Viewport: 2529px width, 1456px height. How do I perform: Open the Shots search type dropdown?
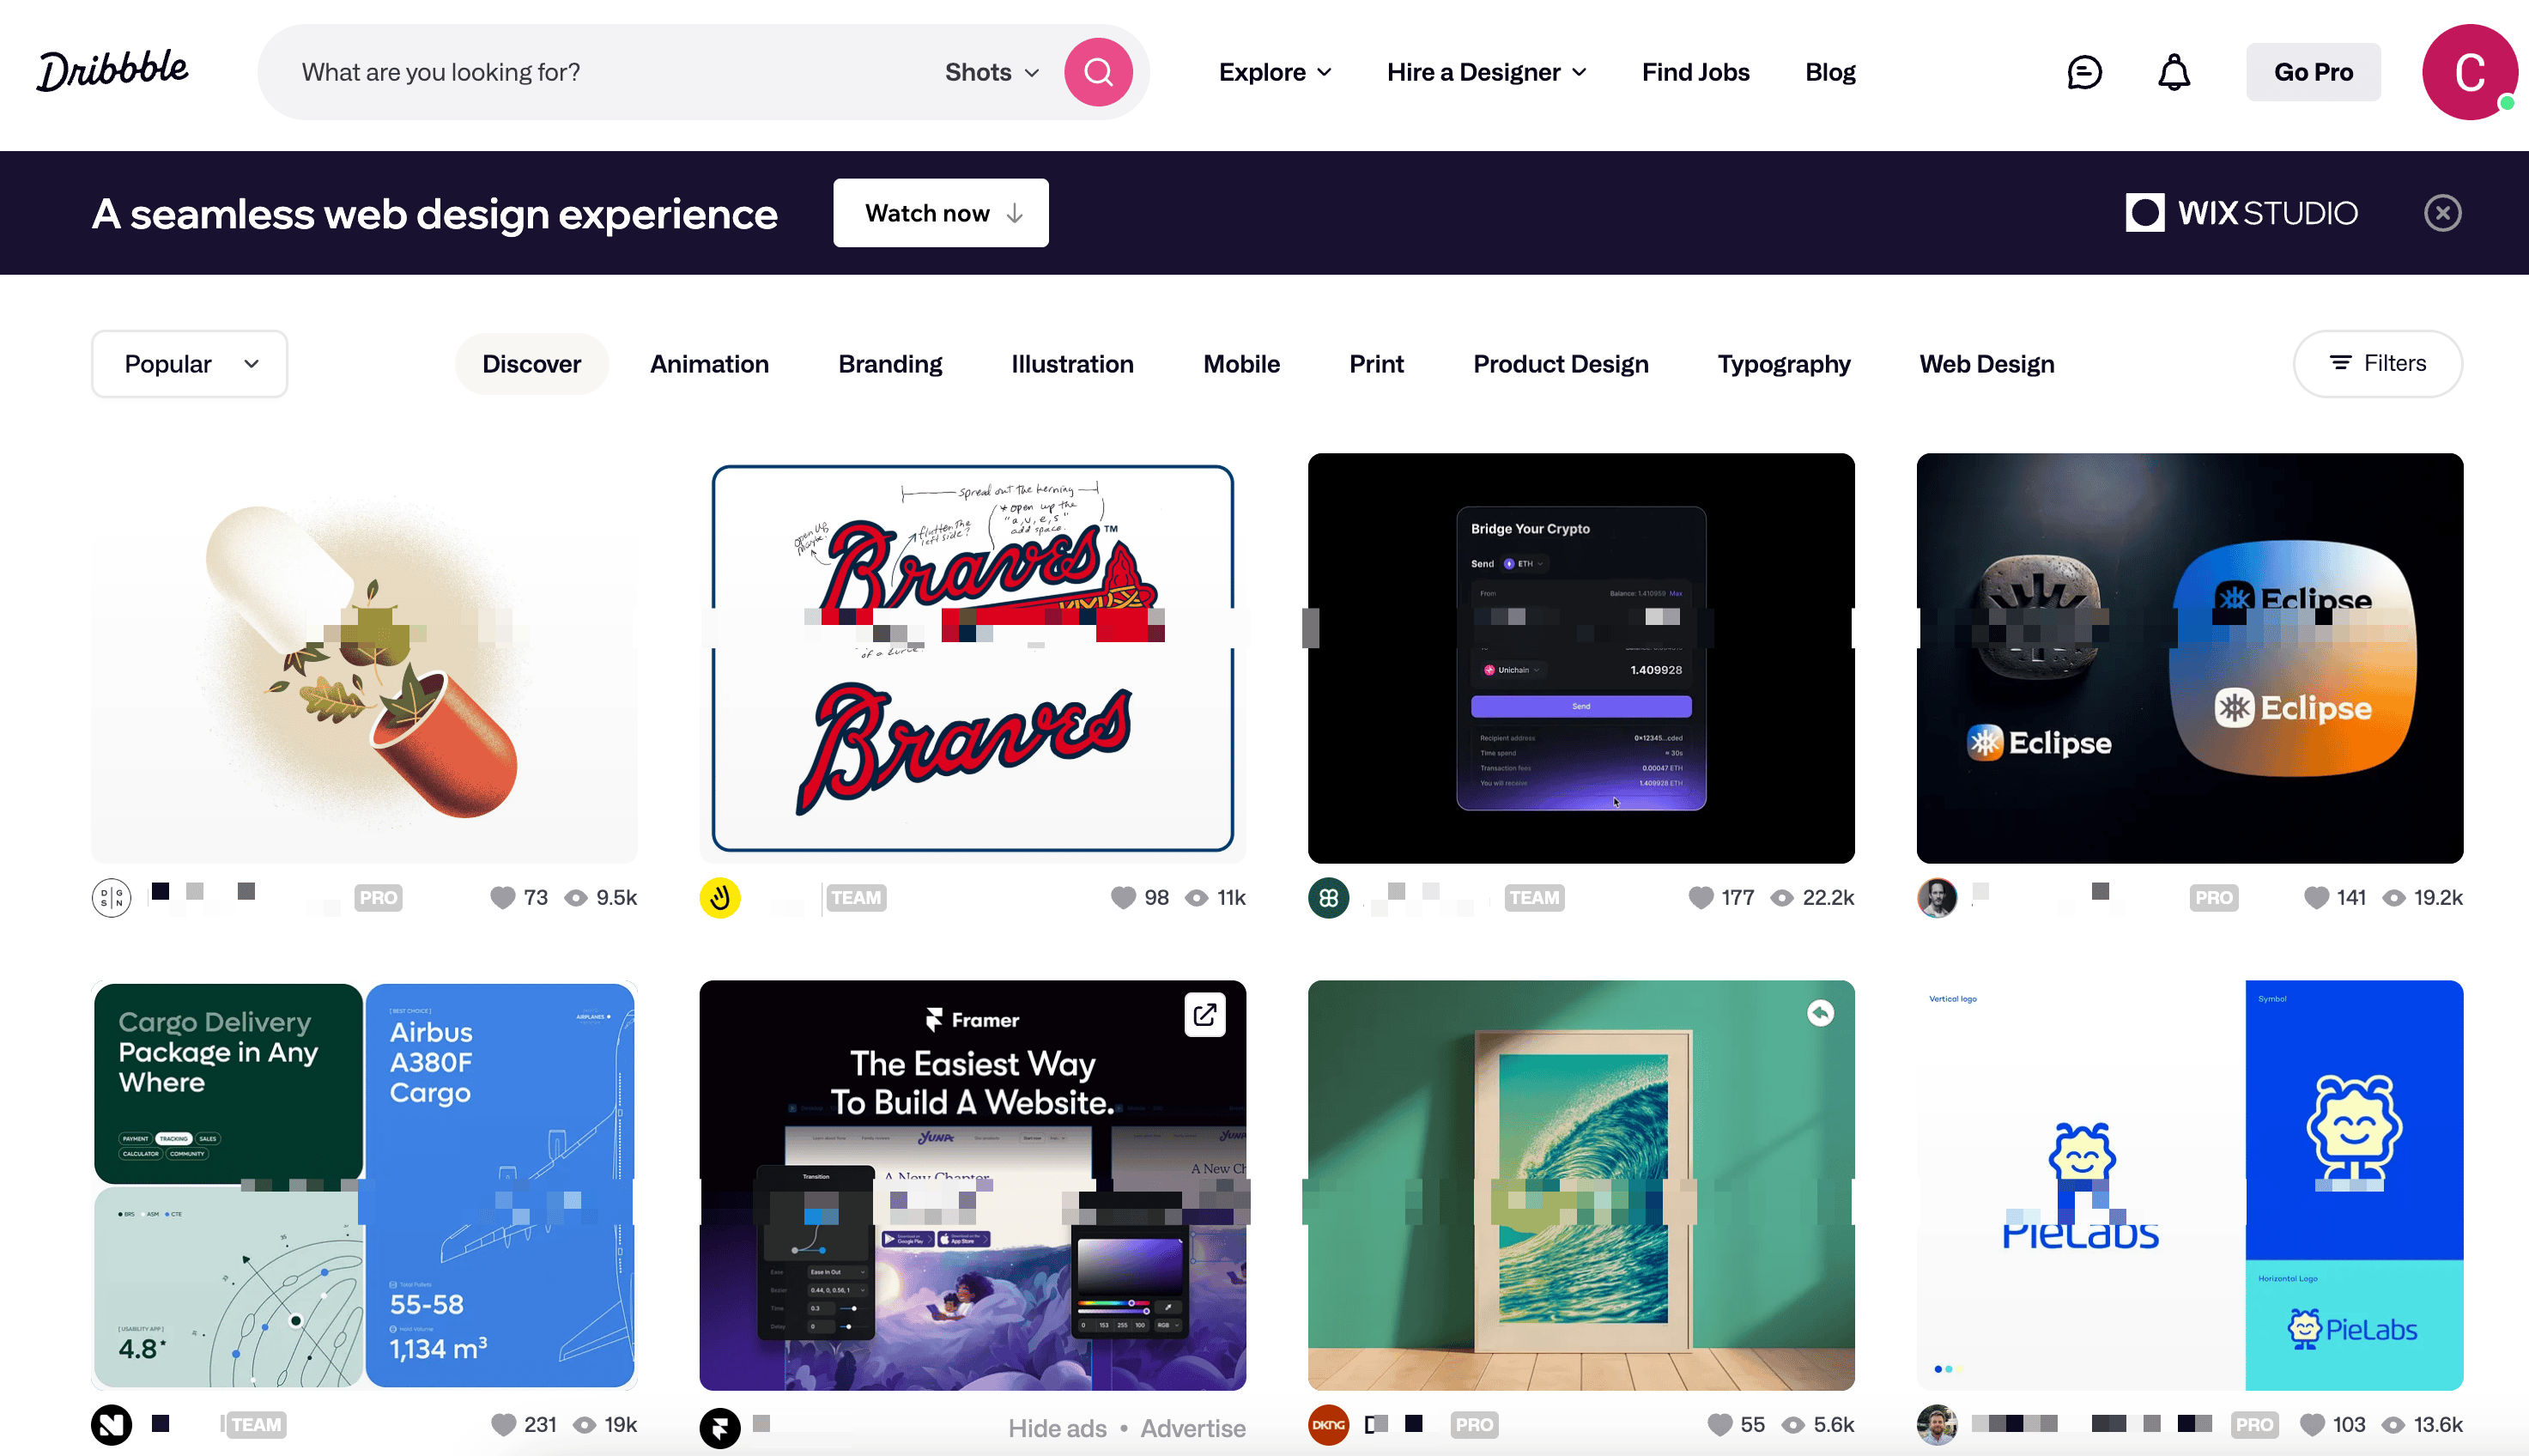pyautogui.click(x=992, y=72)
